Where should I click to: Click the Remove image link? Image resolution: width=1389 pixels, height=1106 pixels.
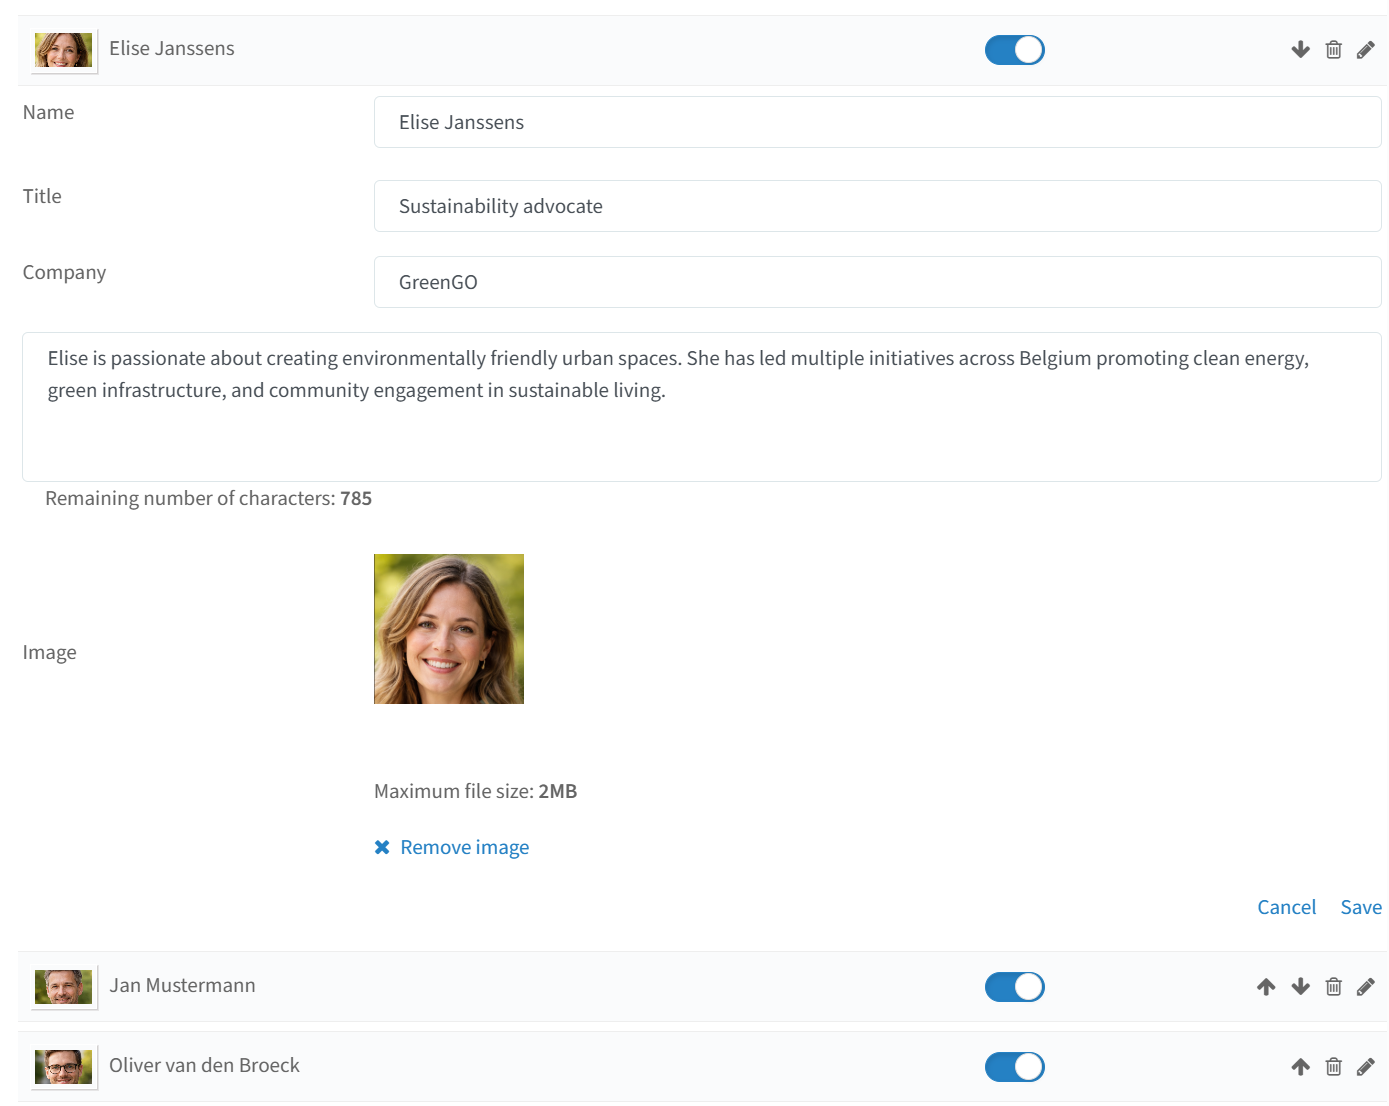[x=452, y=847]
